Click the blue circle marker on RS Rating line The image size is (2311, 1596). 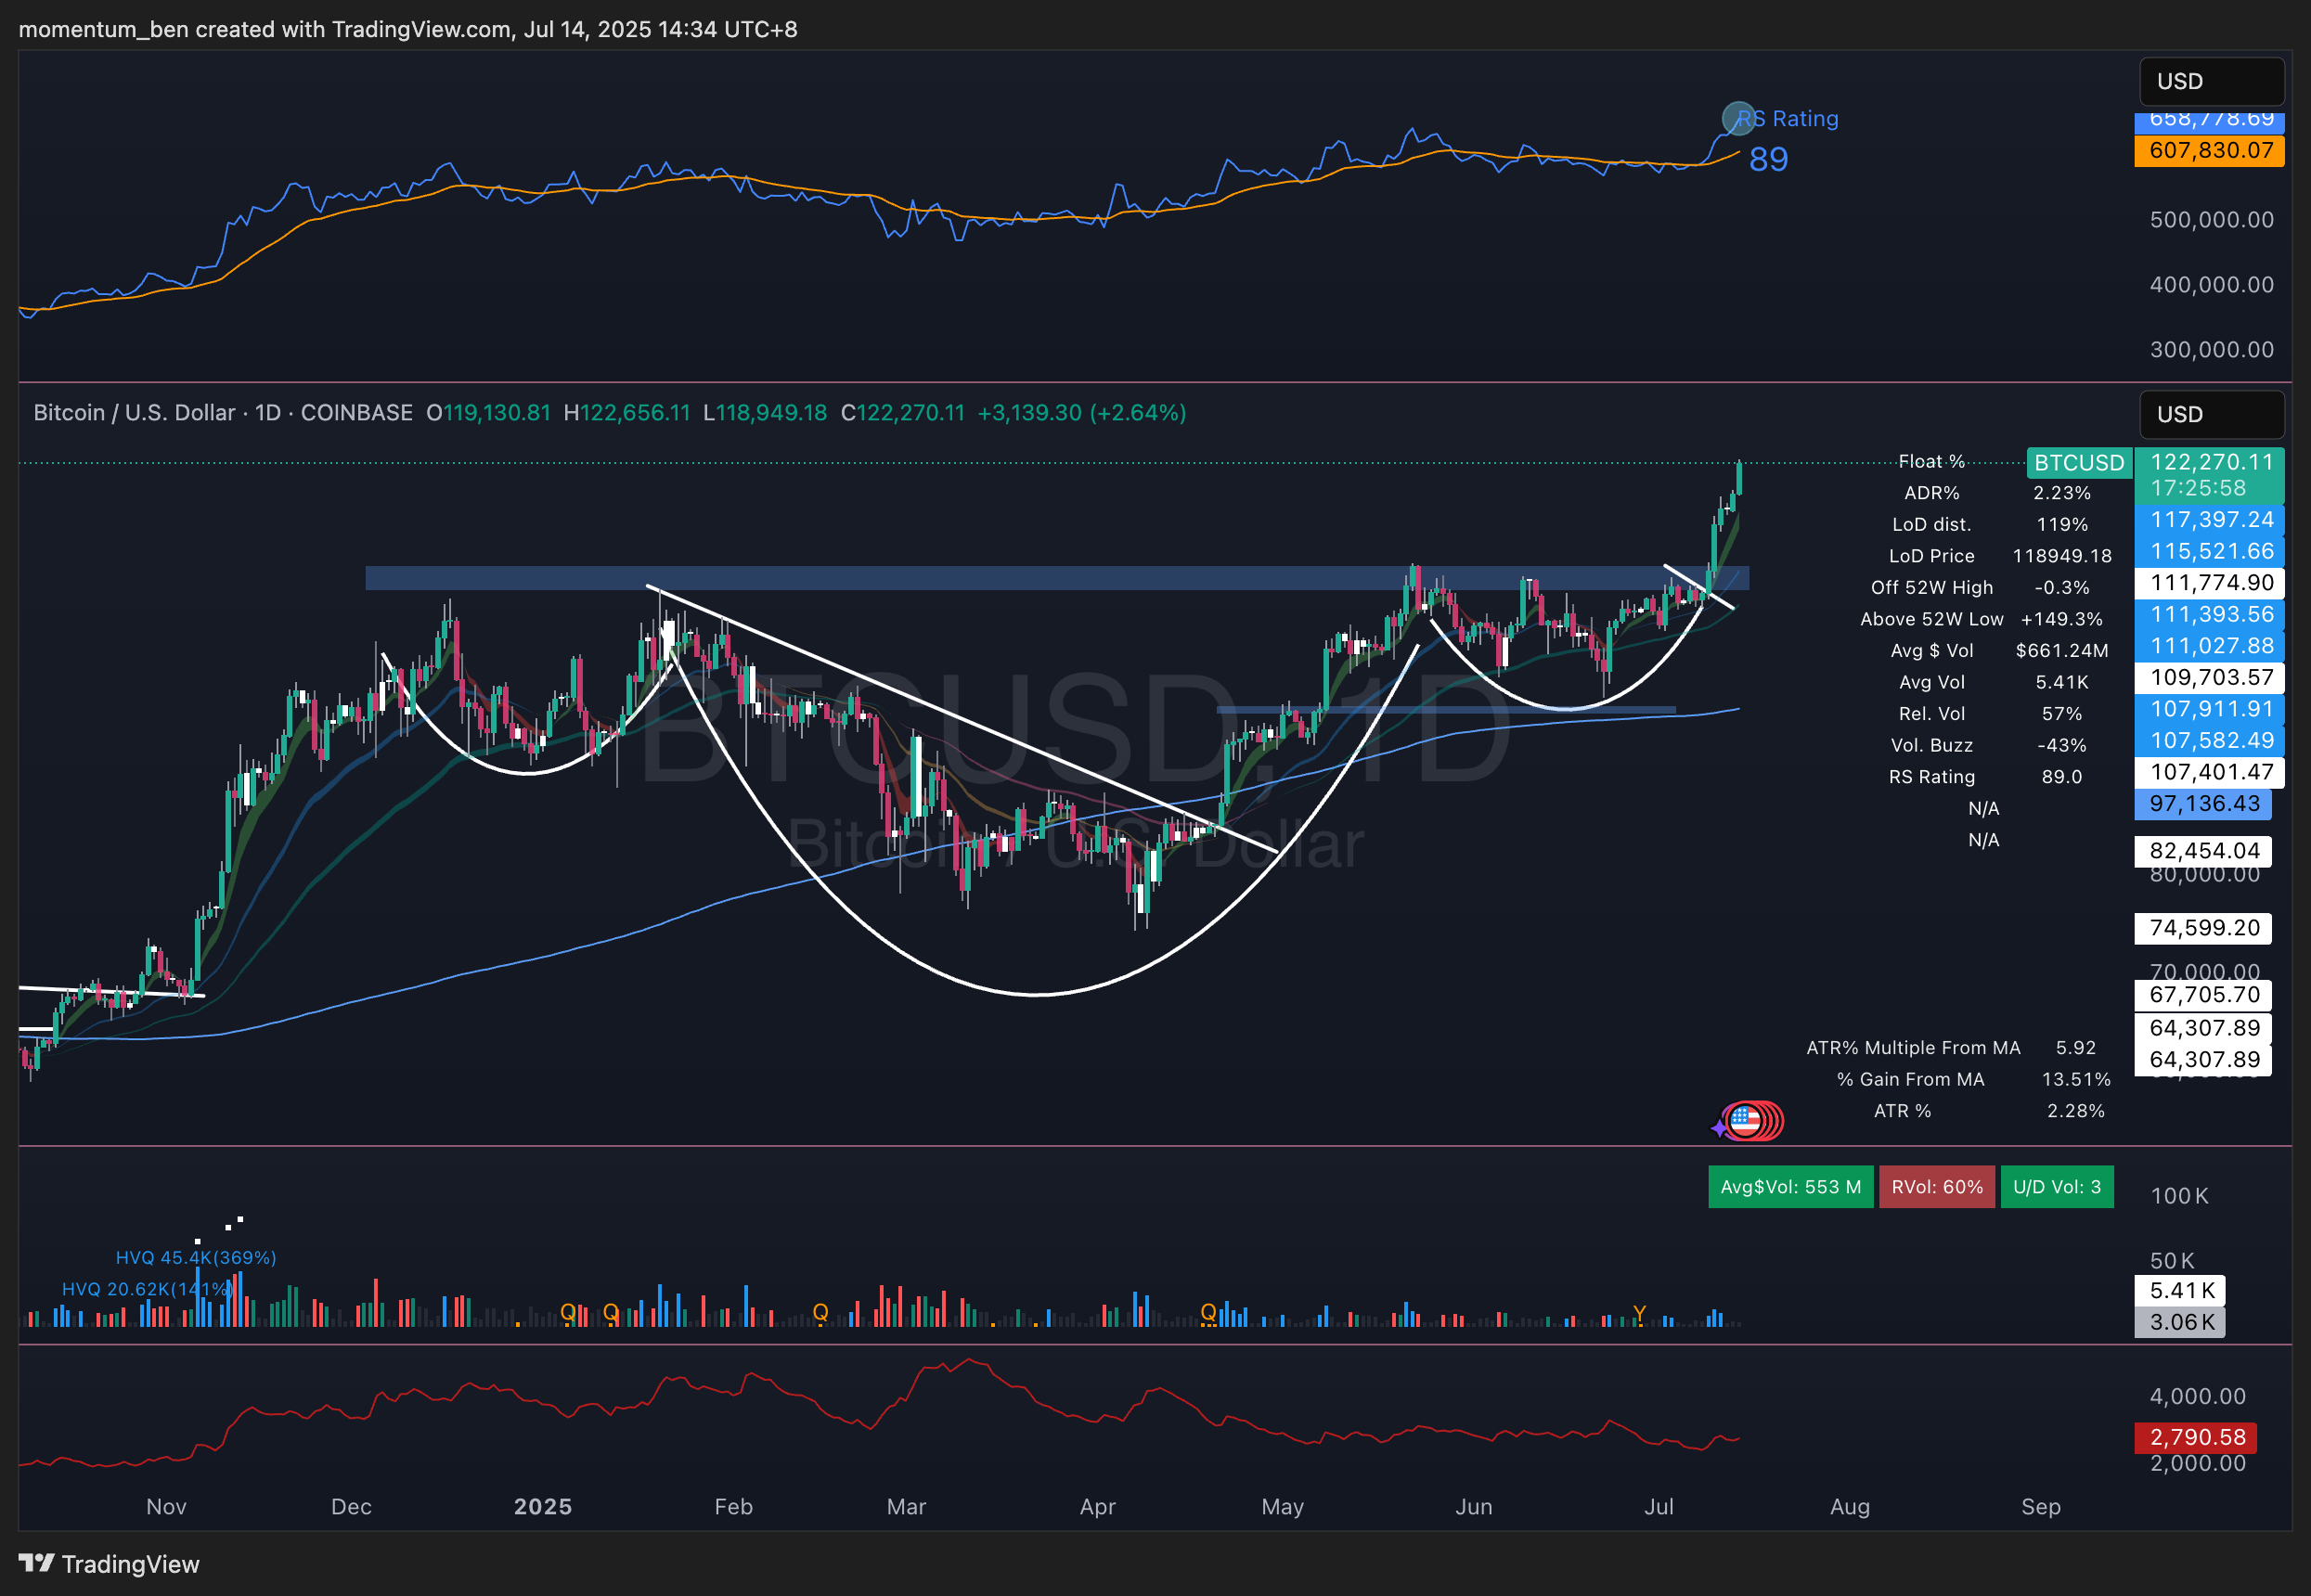[1738, 118]
